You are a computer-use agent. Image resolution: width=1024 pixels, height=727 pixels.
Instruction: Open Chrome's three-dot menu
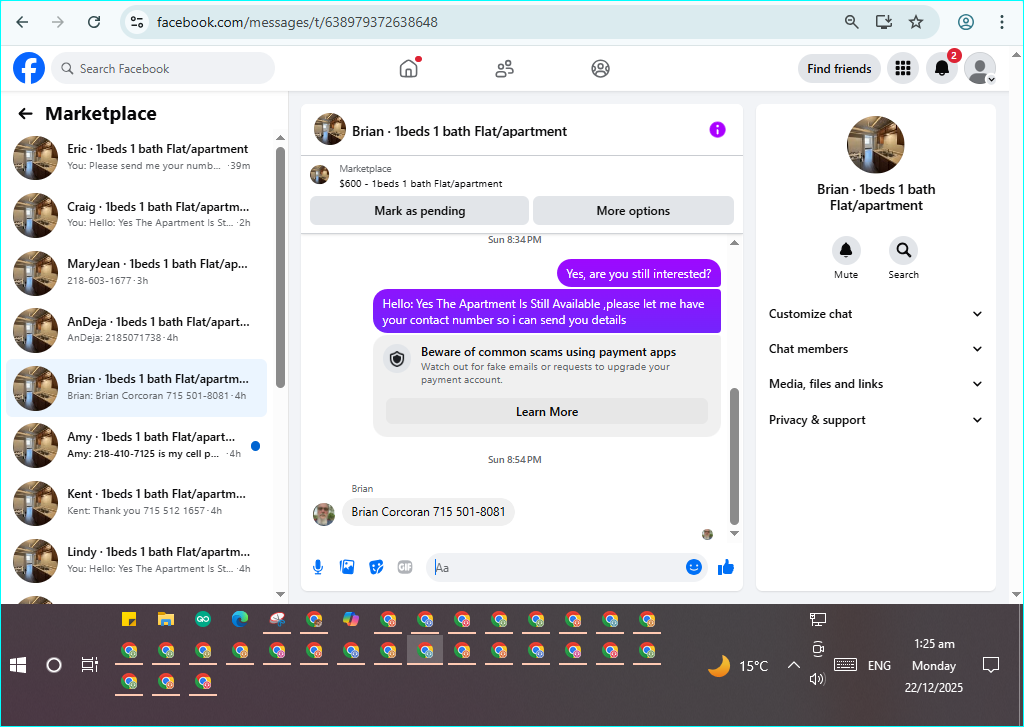pyautogui.click(x=1002, y=22)
